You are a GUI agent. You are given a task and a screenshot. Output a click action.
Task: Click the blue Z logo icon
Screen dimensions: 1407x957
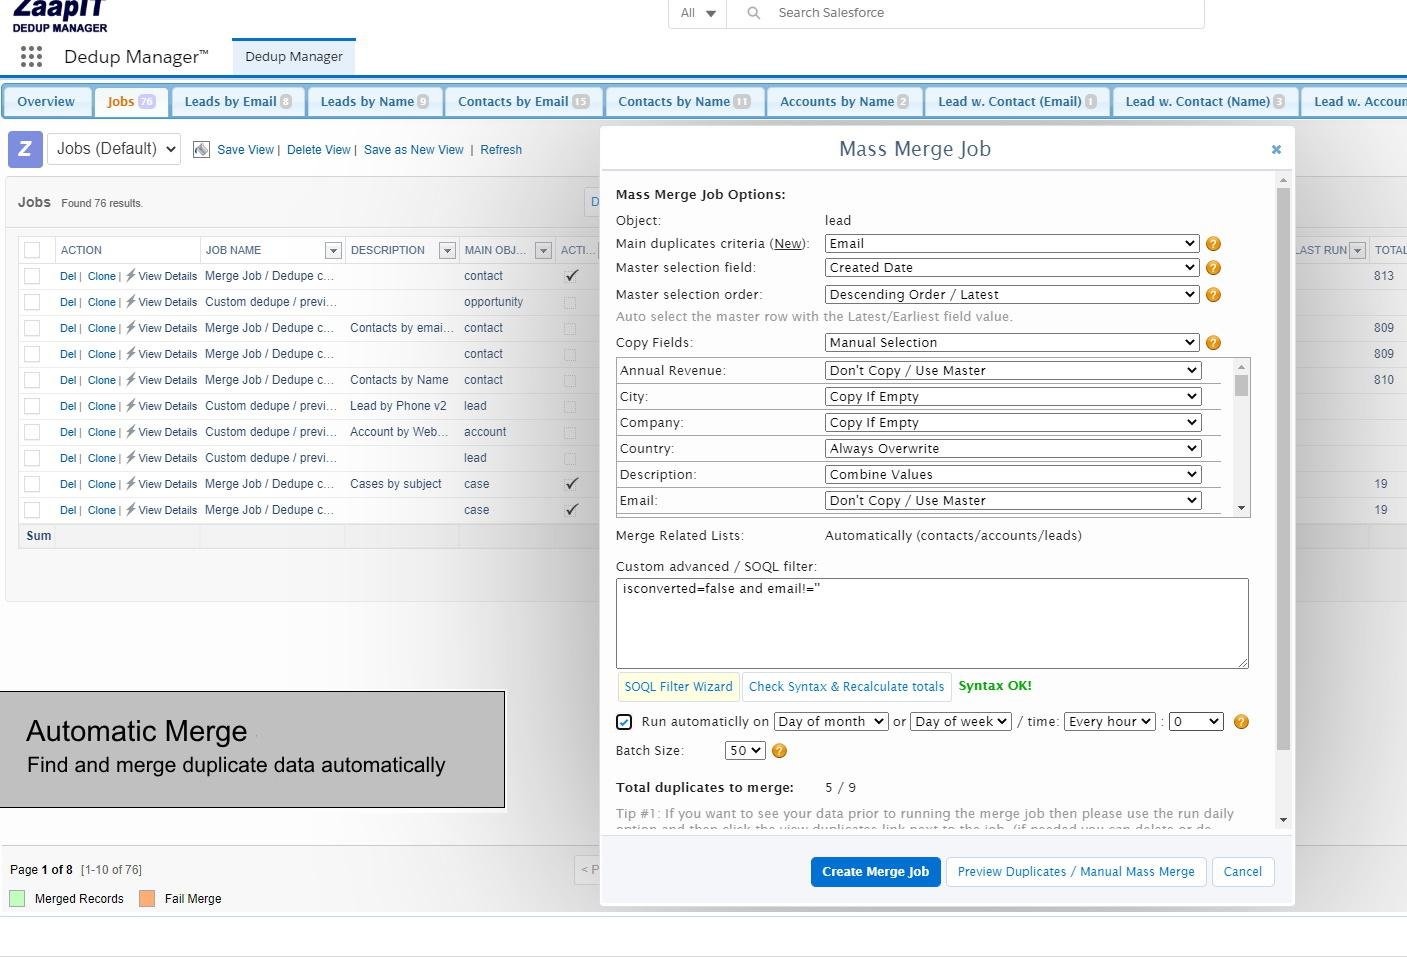[x=25, y=149]
